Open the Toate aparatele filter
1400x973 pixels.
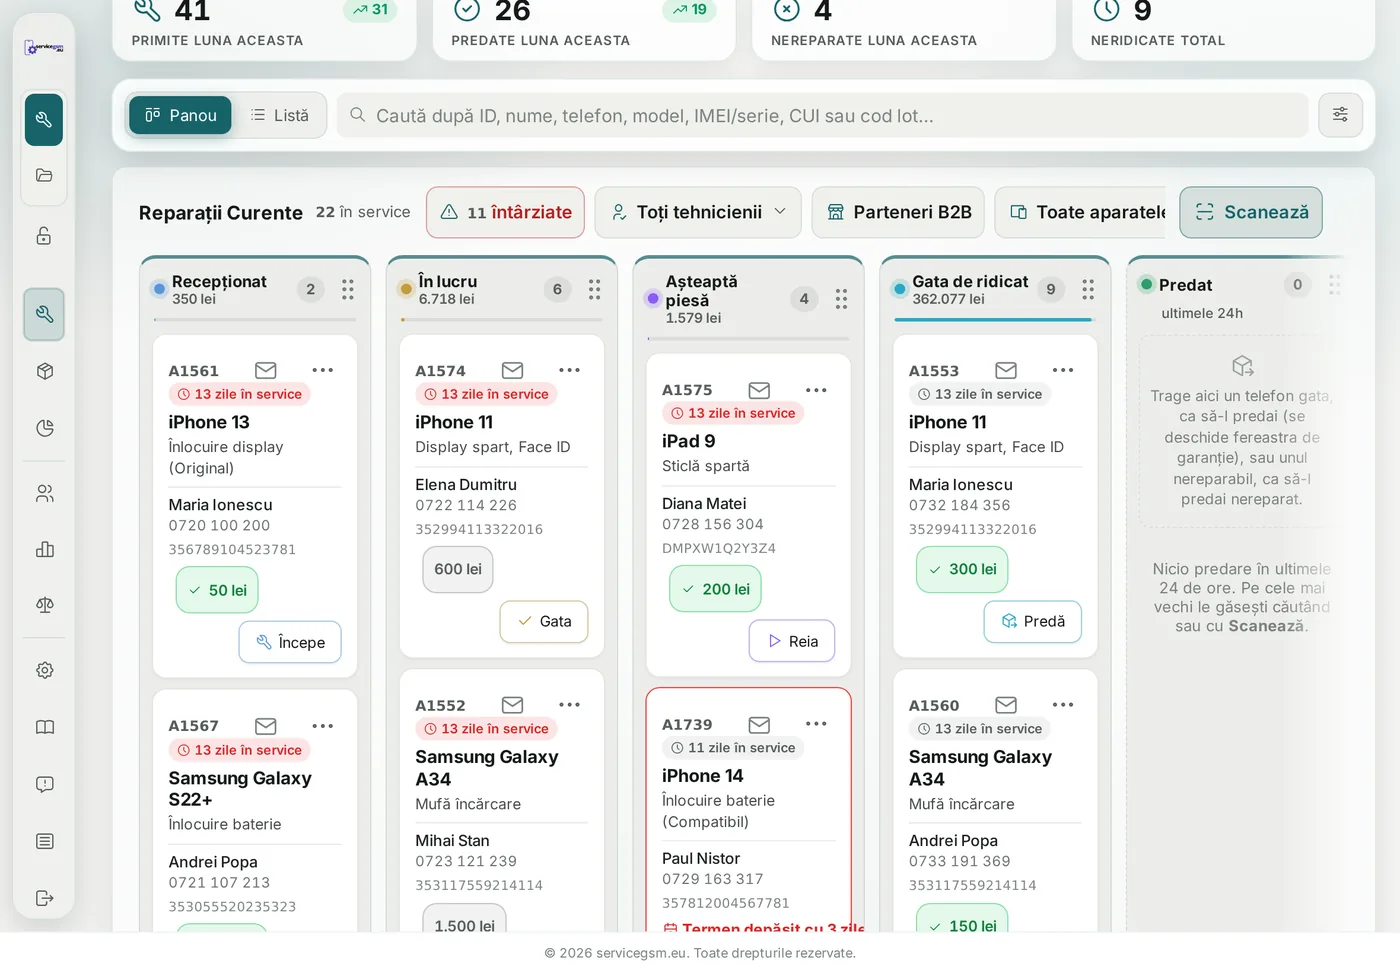(x=1081, y=212)
